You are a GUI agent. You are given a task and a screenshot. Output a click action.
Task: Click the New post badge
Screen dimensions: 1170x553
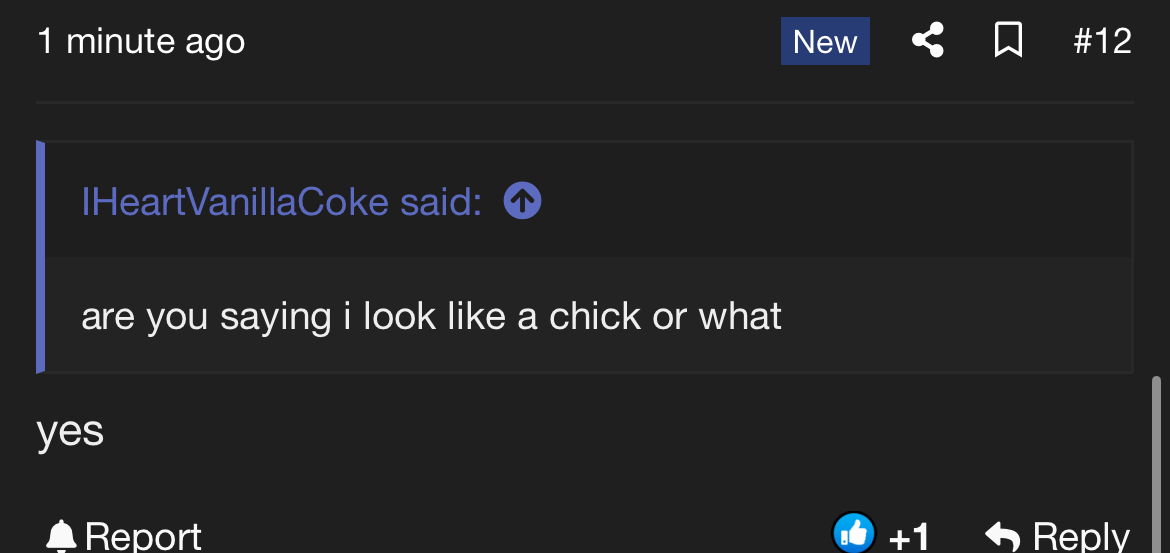pyautogui.click(x=825, y=41)
